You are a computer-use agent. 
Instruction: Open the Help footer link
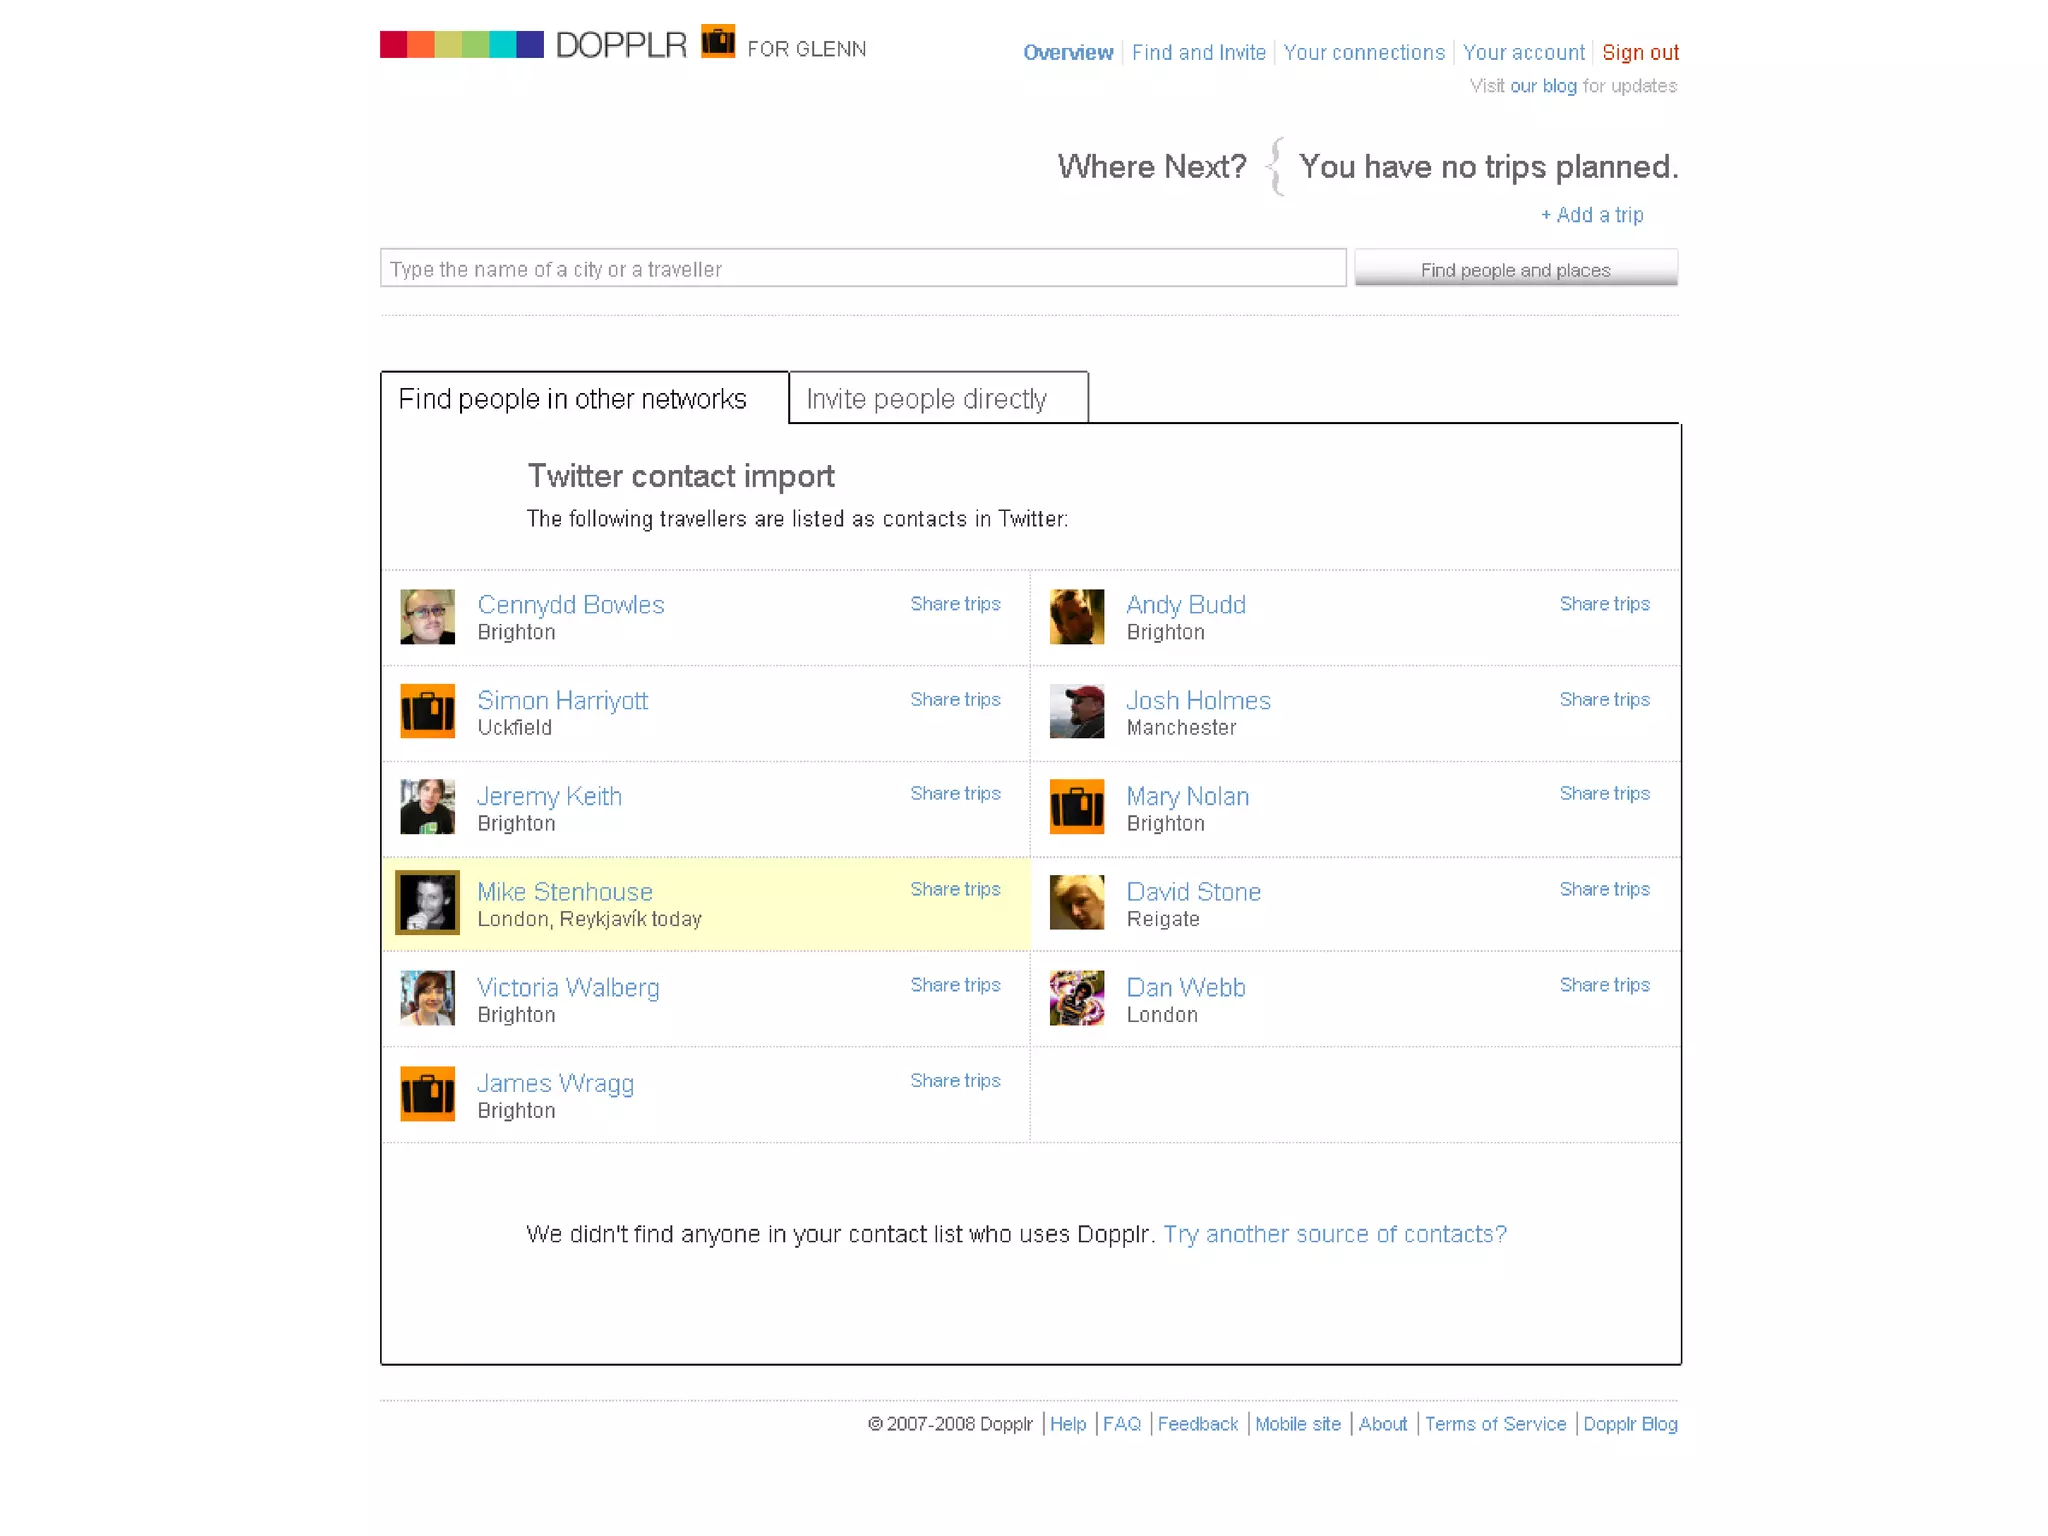(x=1067, y=1424)
